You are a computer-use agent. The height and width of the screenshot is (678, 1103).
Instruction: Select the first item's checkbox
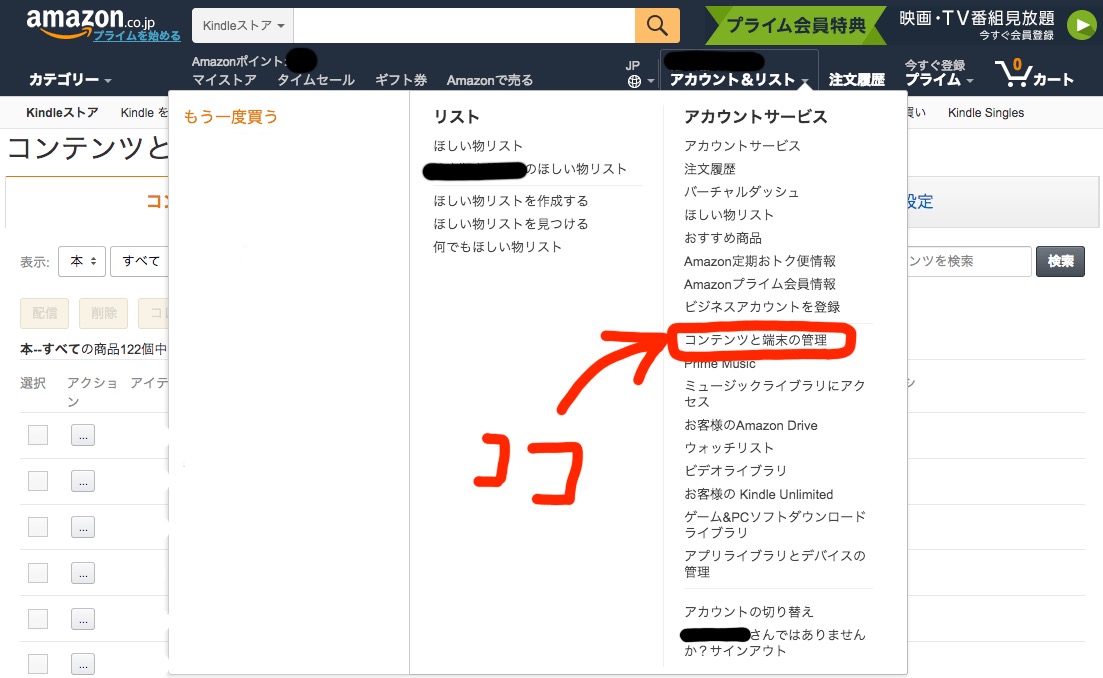[37, 435]
